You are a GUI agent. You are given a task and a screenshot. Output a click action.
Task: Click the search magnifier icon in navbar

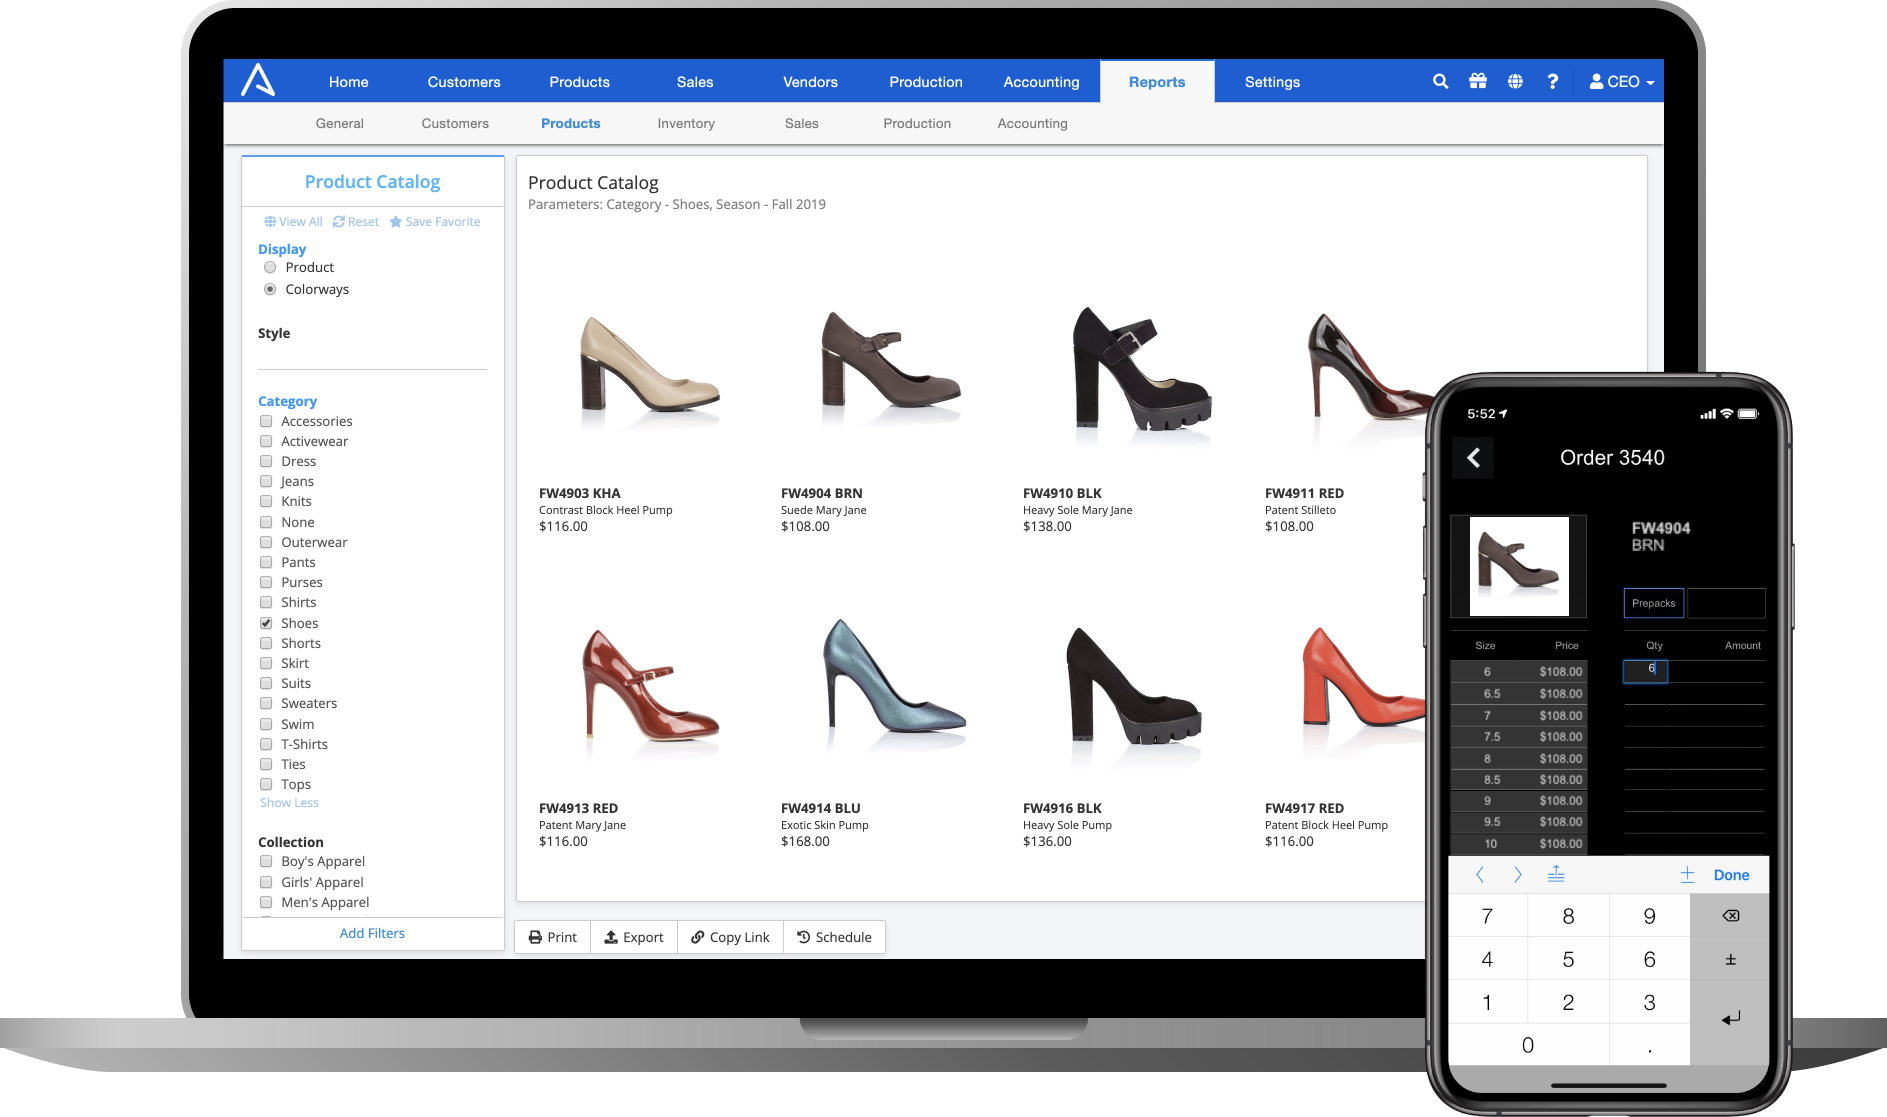[x=1440, y=82]
